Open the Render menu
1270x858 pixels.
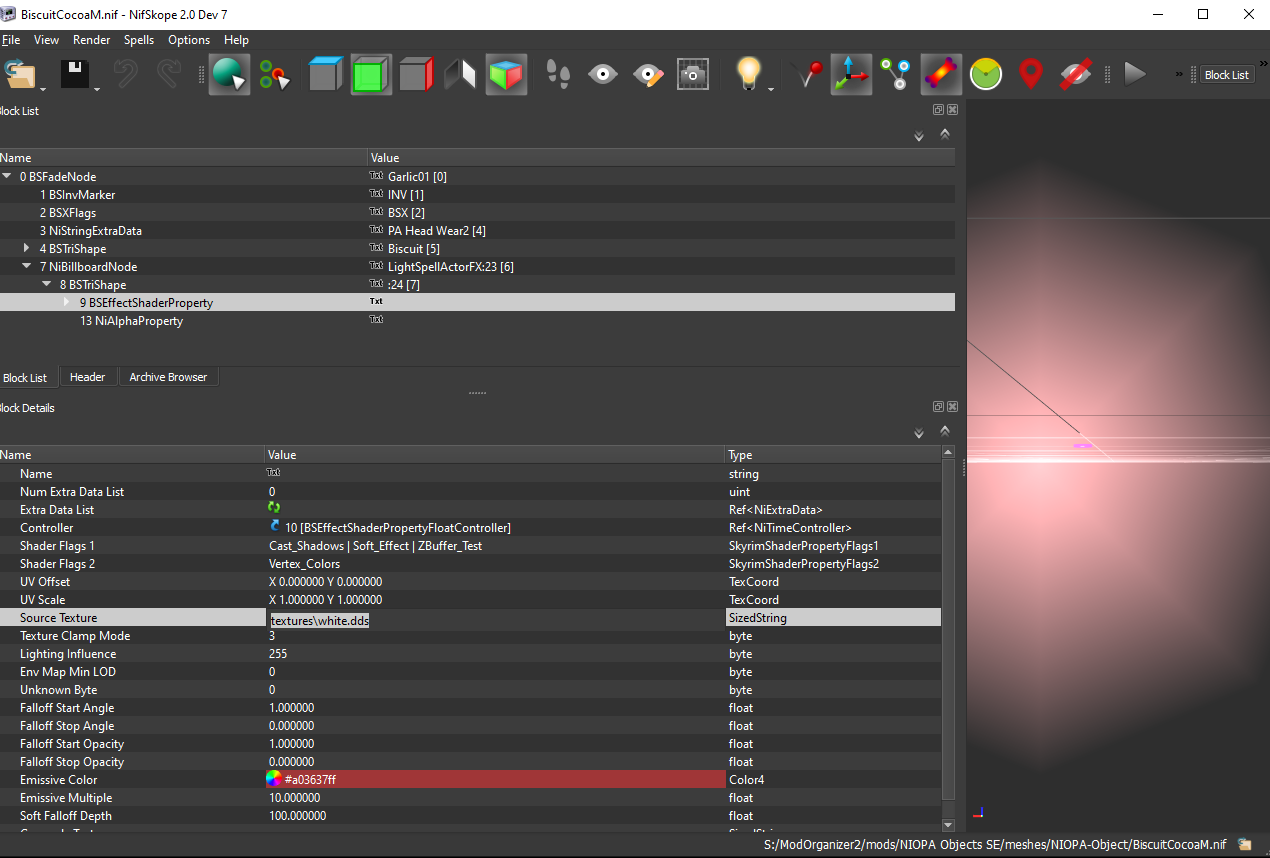tap(91, 40)
